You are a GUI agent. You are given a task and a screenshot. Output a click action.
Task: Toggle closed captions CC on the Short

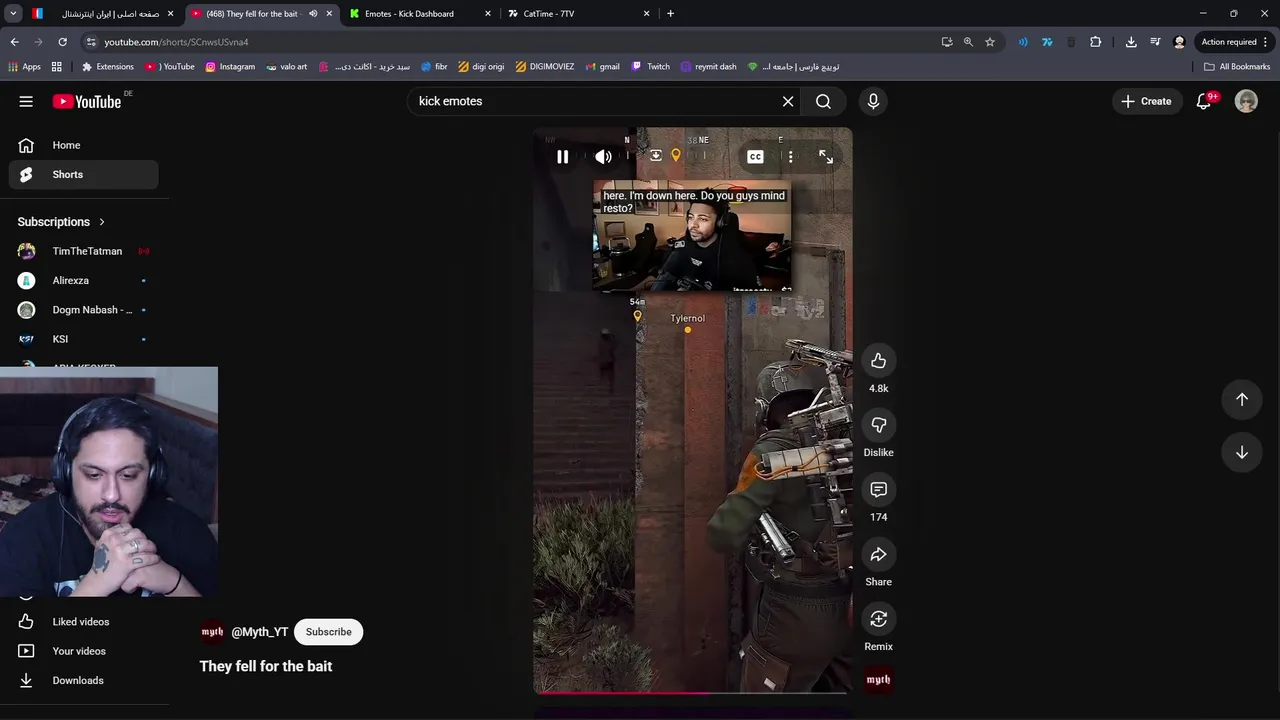point(755,157)
